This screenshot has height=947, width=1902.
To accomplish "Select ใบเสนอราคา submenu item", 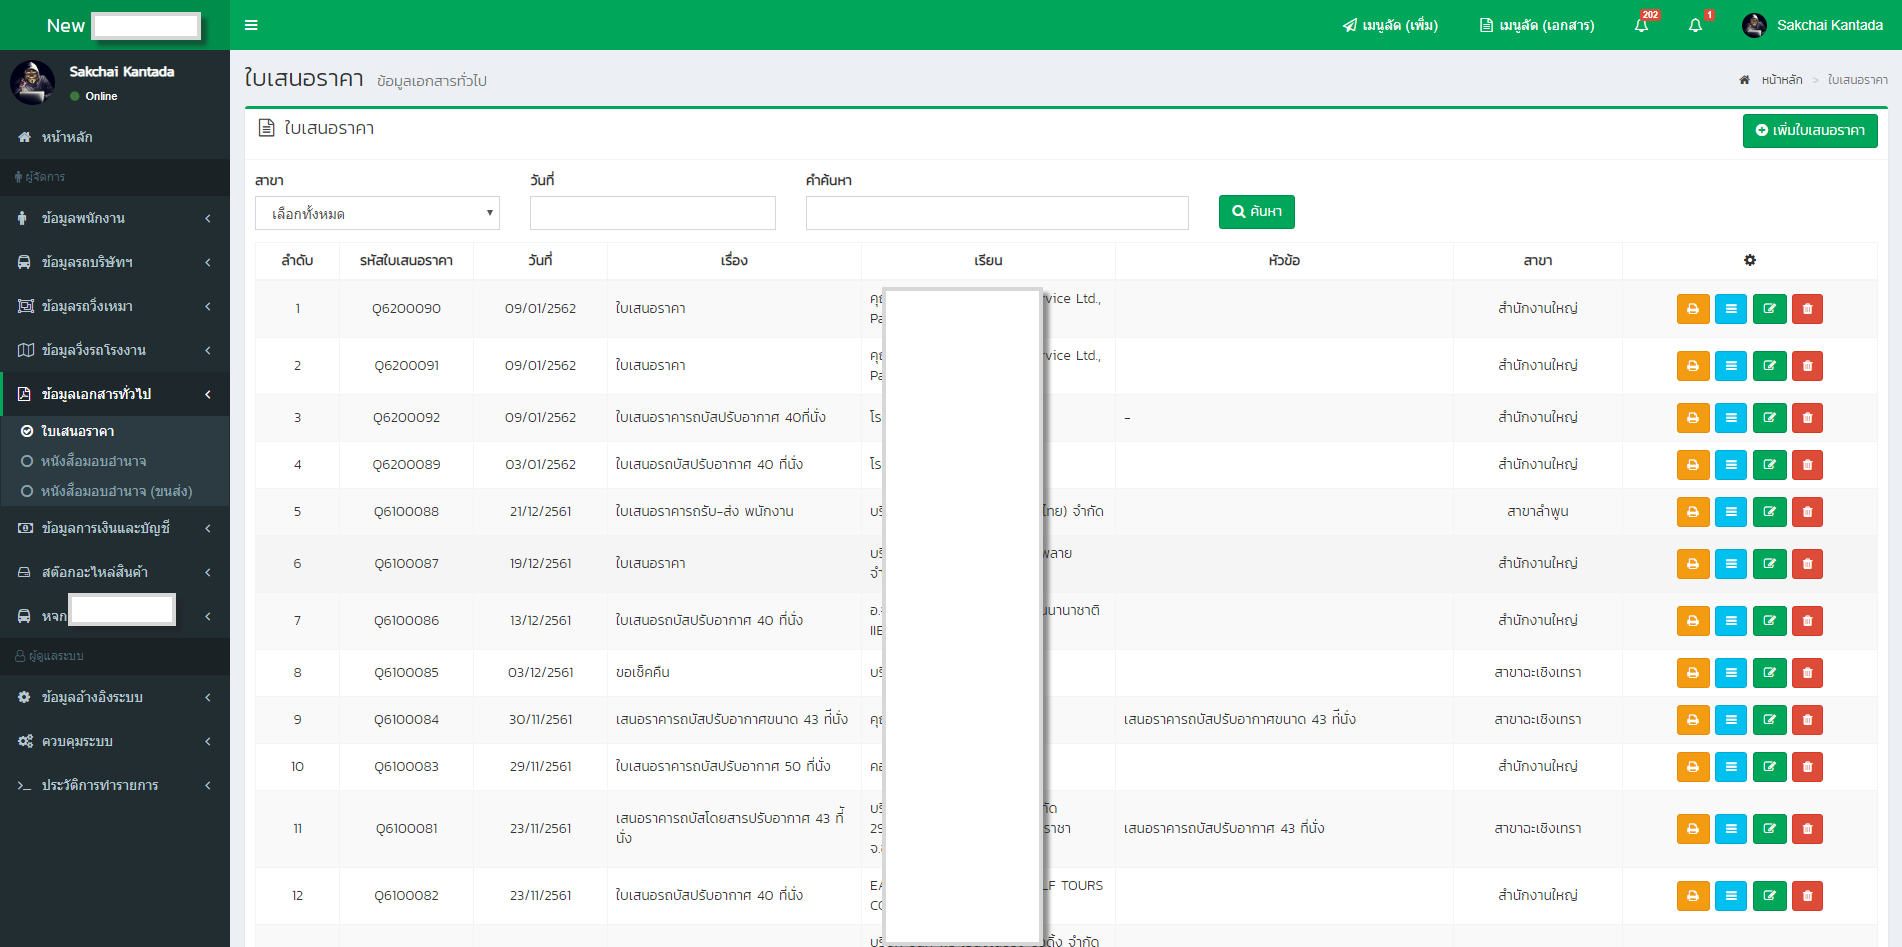I will tap(115, 431).
